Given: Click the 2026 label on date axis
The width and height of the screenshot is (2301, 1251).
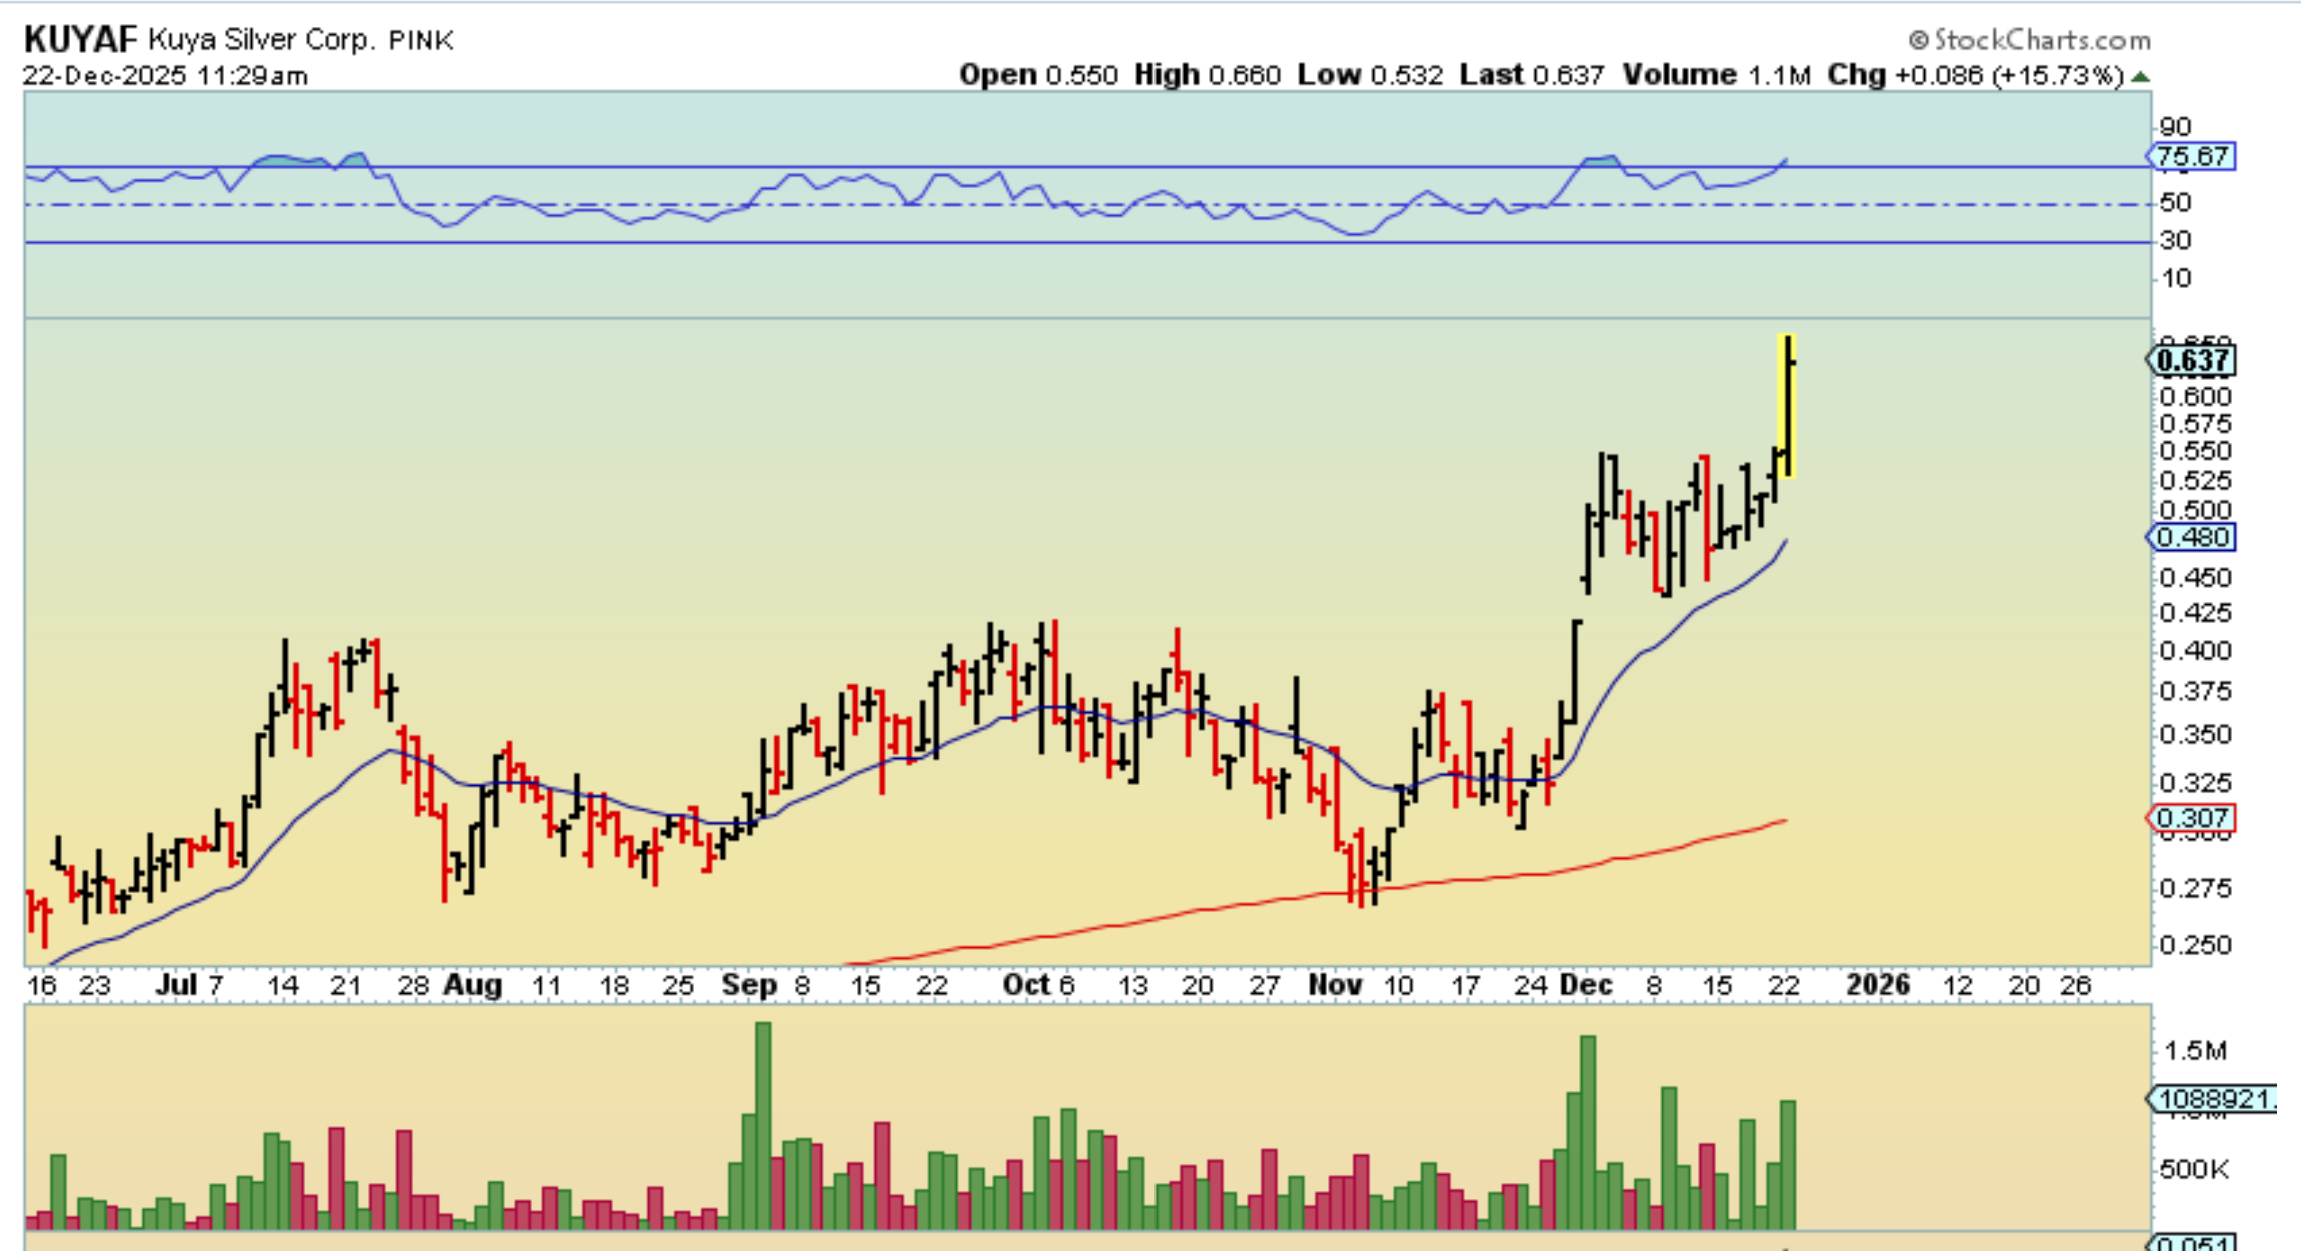Looking at the screenshot, I should tap(1877, 985).
